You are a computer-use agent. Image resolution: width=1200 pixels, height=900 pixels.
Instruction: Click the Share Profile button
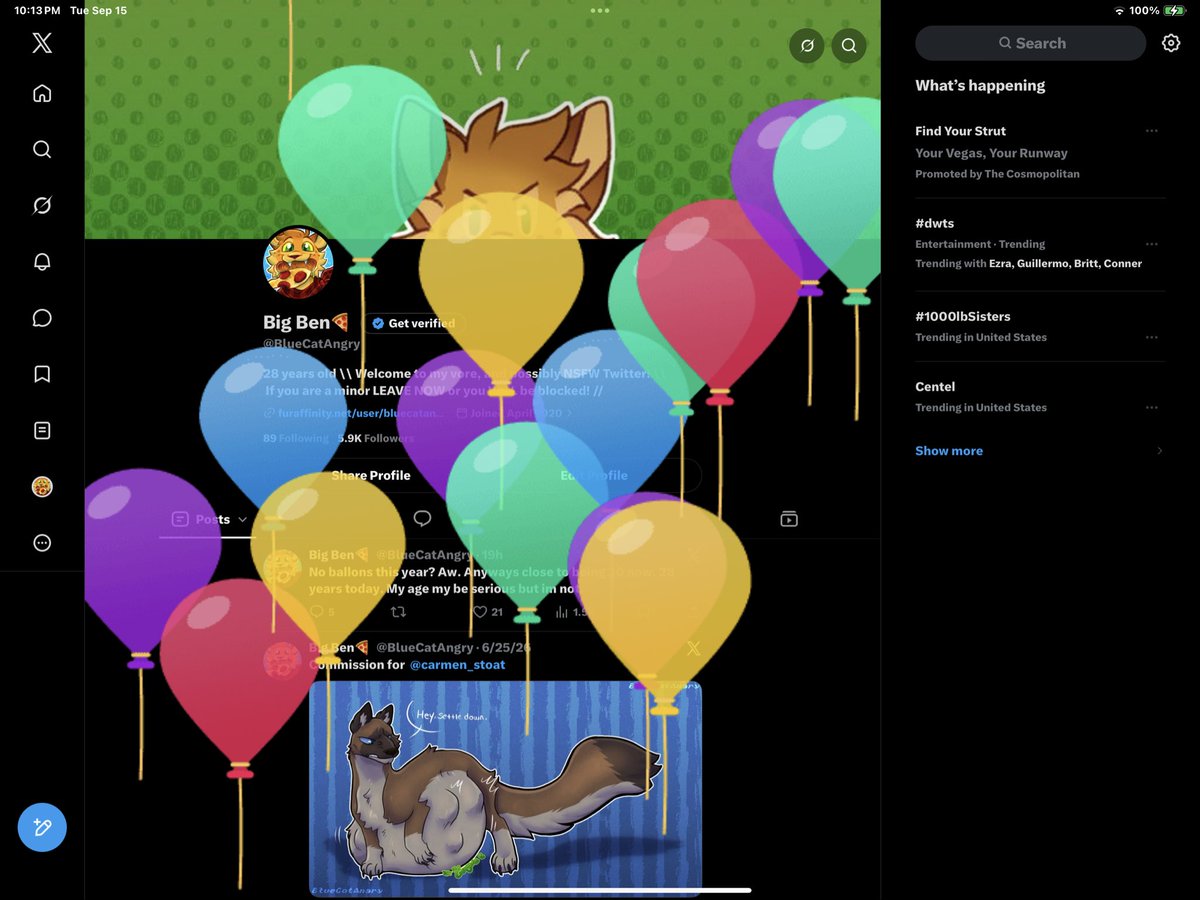(x=371, y=475)
